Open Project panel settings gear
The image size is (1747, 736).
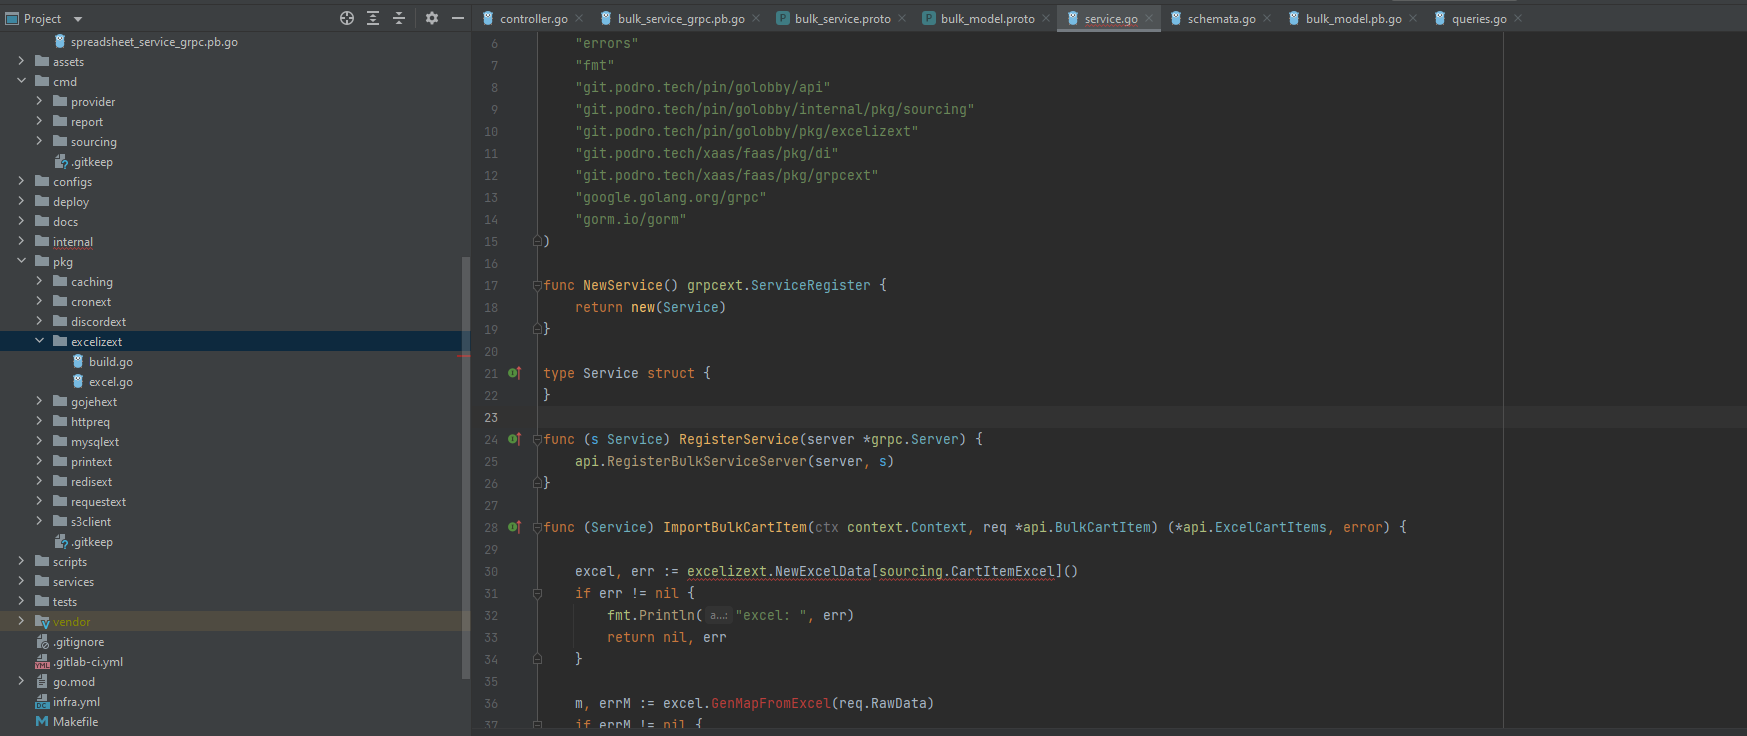tap(432, 18)
